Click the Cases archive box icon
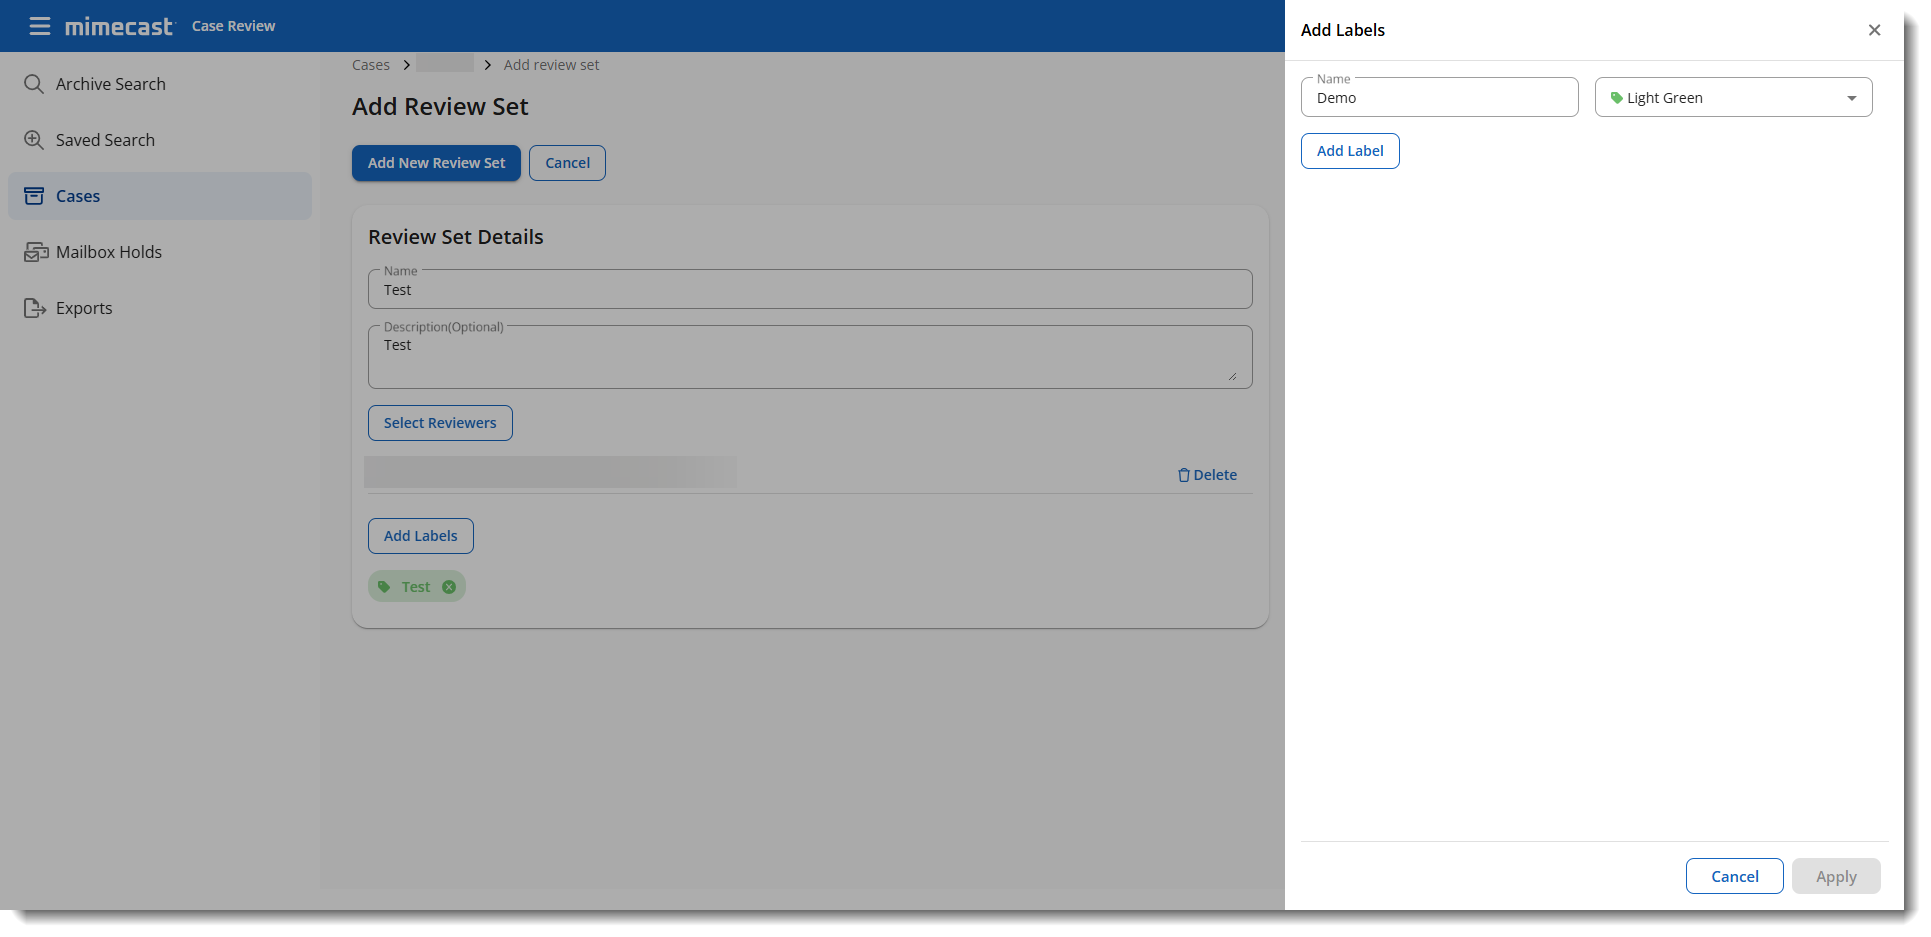Screen dimensions: 1931x937 pyautogui.click(x=34, y=196)
